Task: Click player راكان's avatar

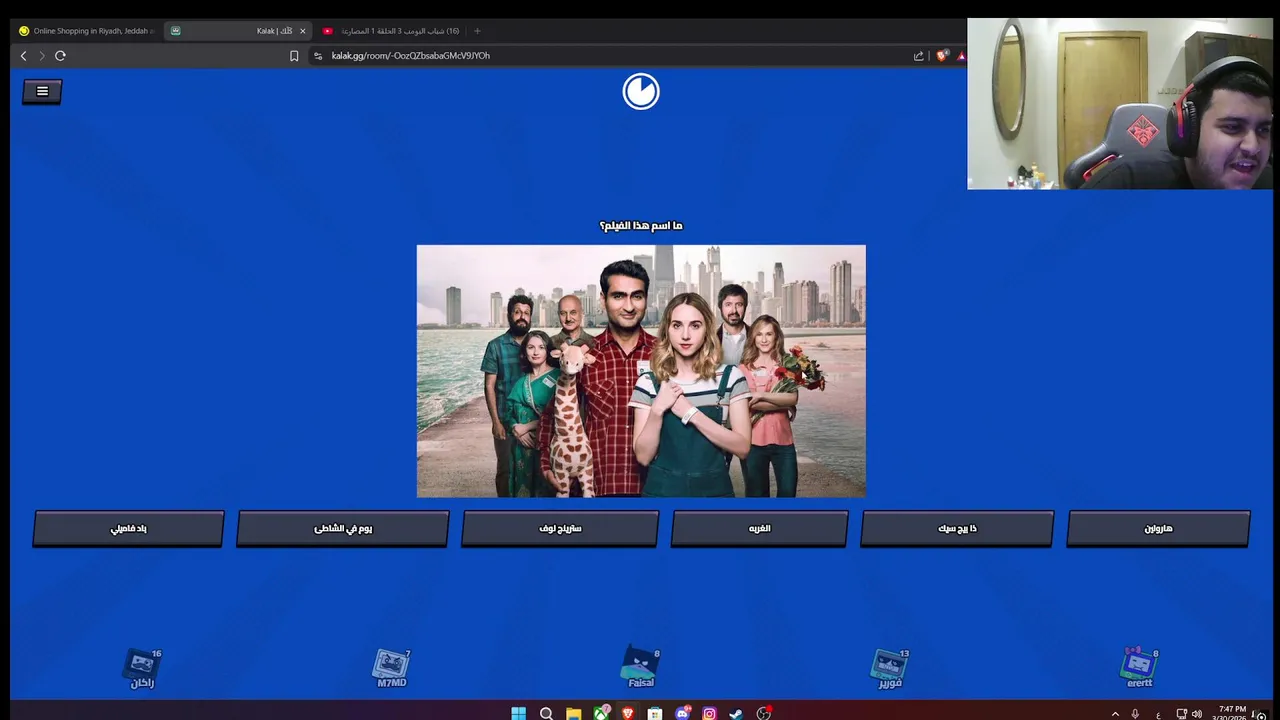Action: (142, 663)
